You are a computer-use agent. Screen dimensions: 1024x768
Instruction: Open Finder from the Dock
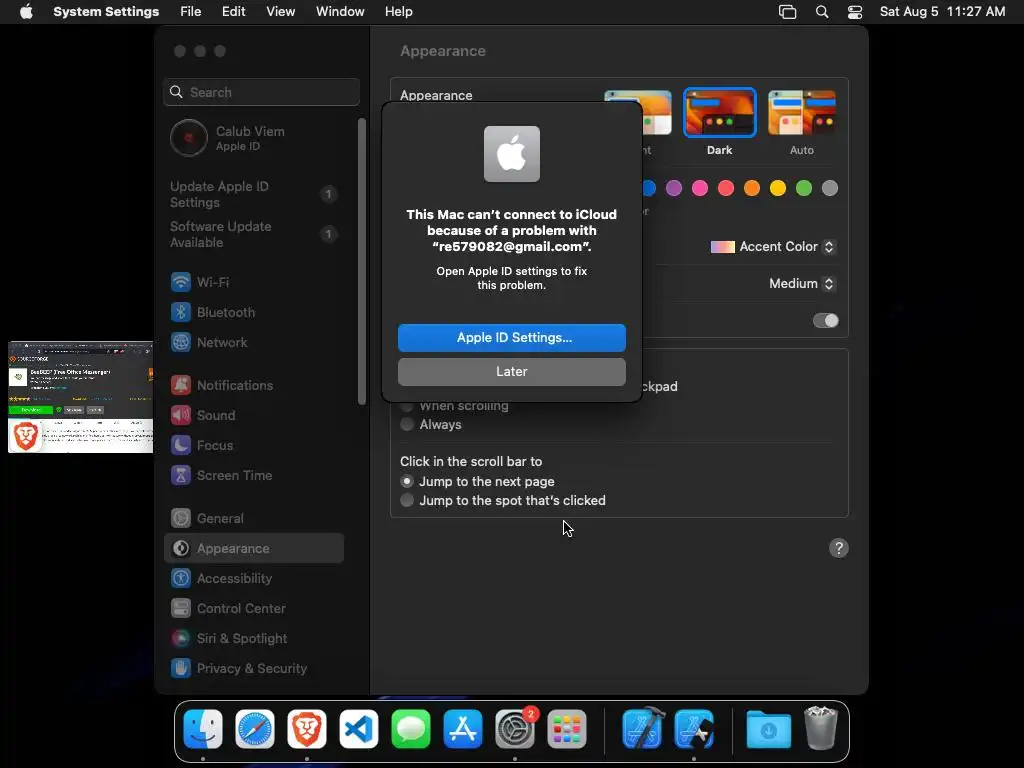203,729
